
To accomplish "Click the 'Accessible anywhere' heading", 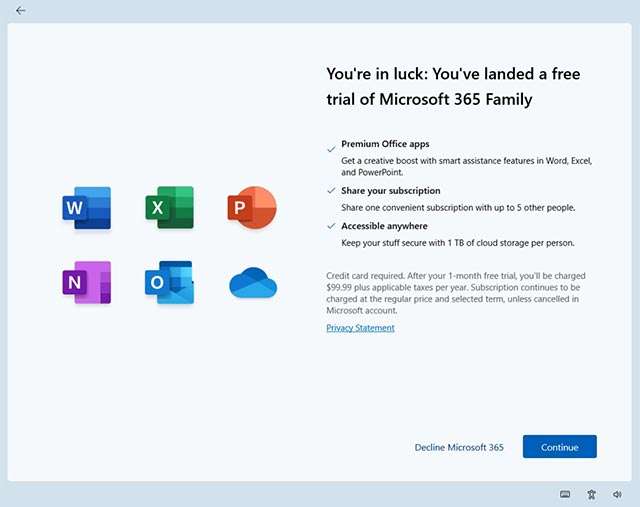I will (384, 226).
